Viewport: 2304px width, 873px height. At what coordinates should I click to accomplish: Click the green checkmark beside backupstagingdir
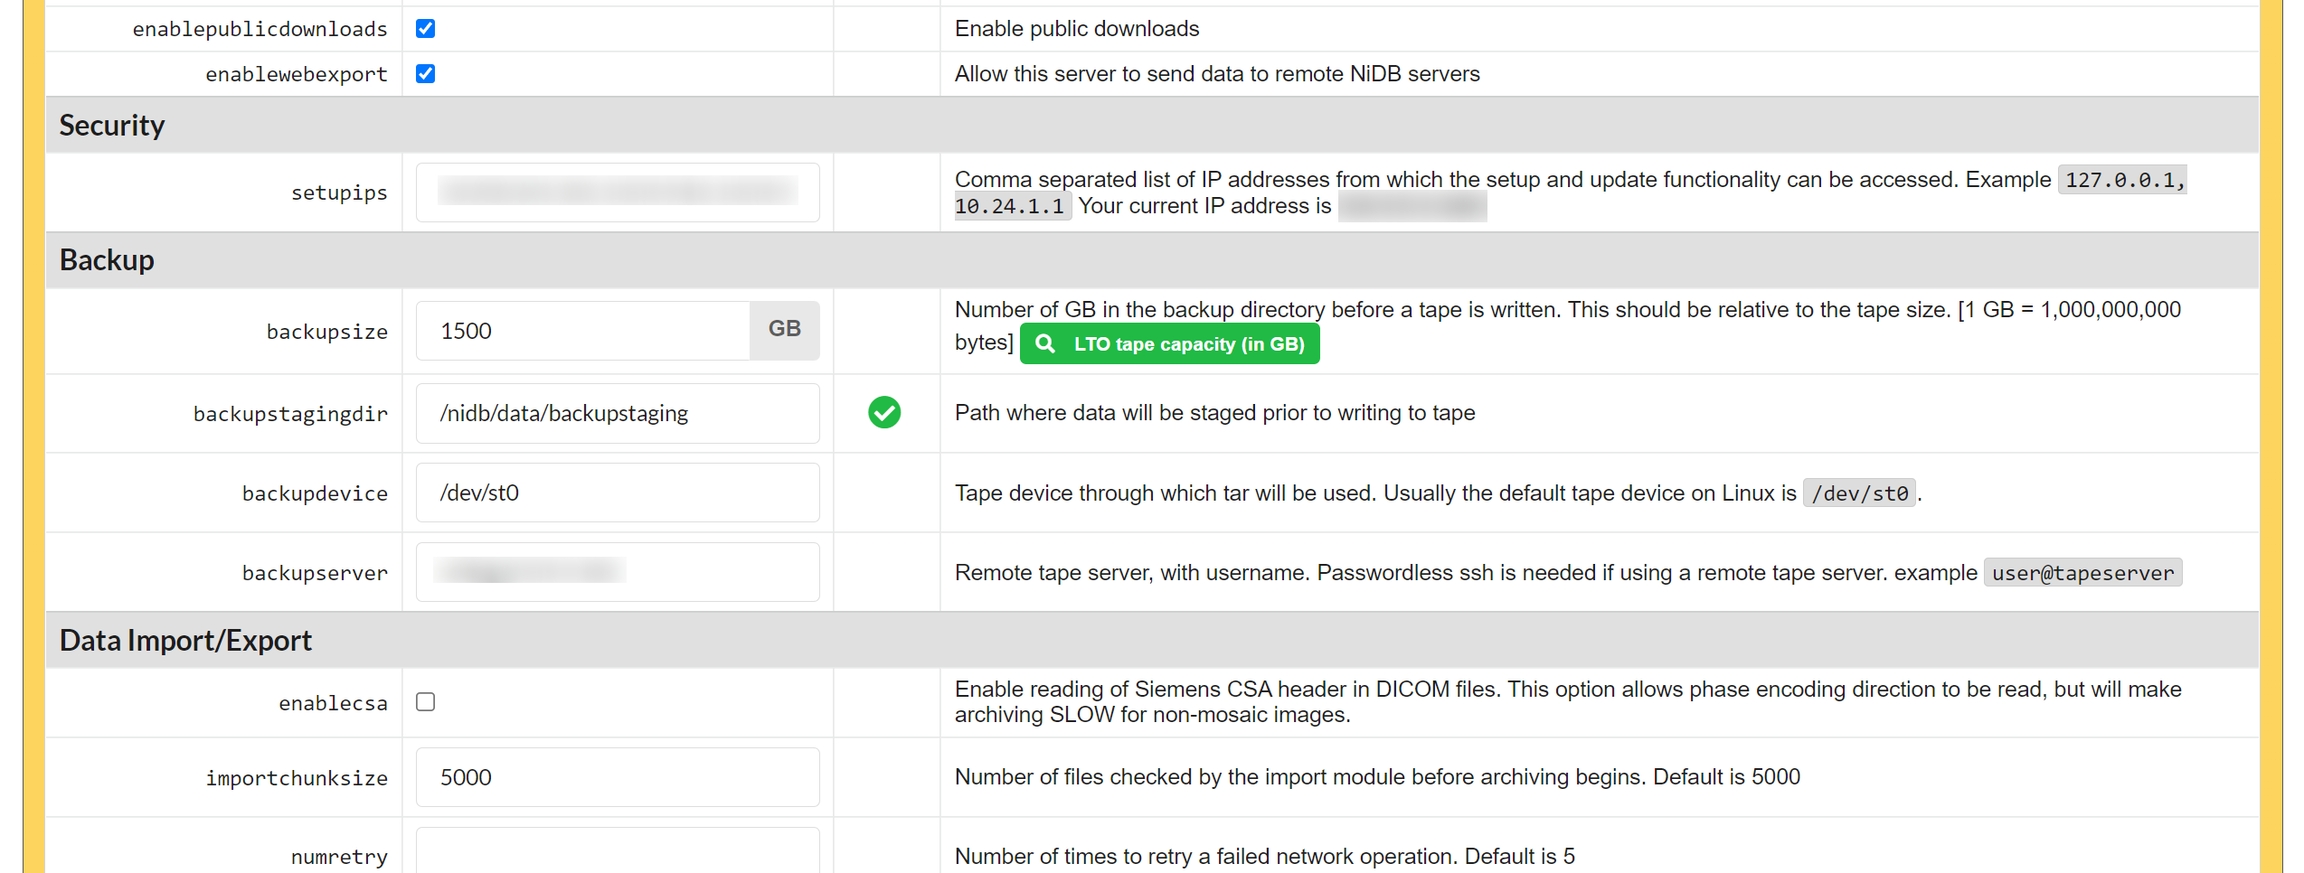click(884, 412)
